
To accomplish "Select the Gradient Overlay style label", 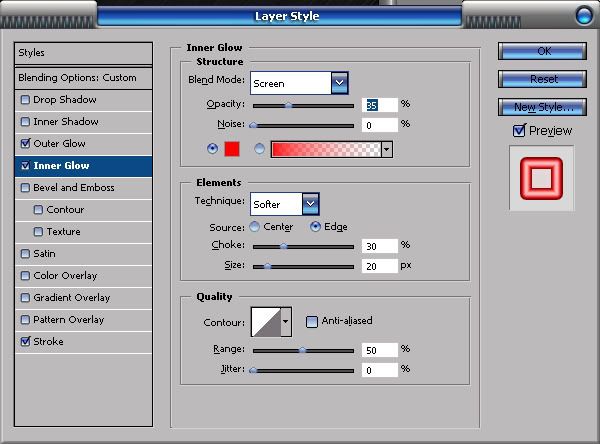I will pyautogui.click(x=72, y=298).
